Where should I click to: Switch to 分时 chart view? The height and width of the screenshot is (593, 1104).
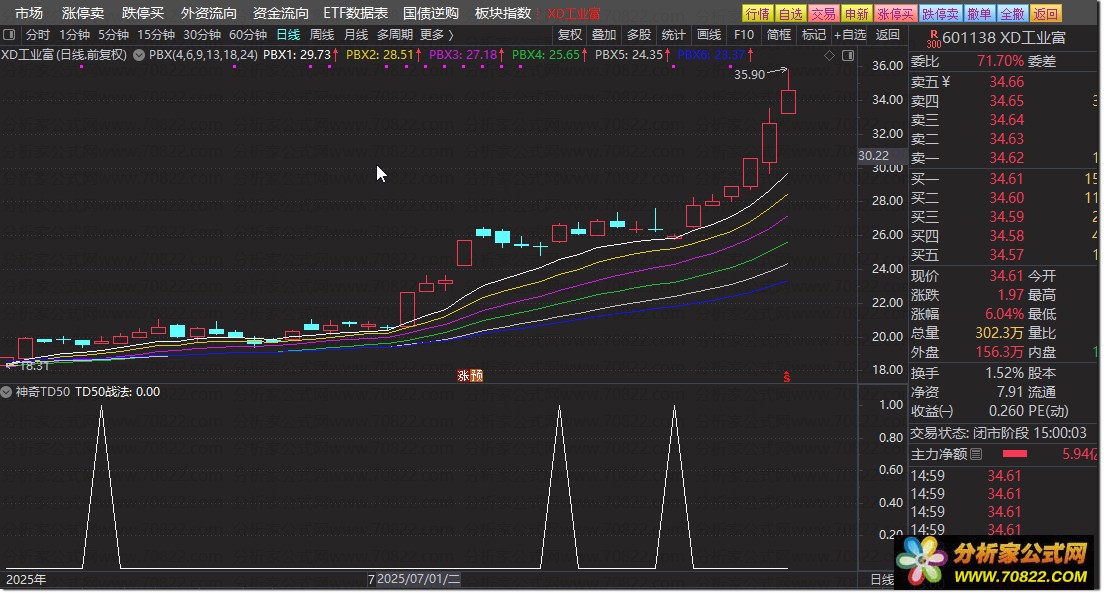pos(37,35)
